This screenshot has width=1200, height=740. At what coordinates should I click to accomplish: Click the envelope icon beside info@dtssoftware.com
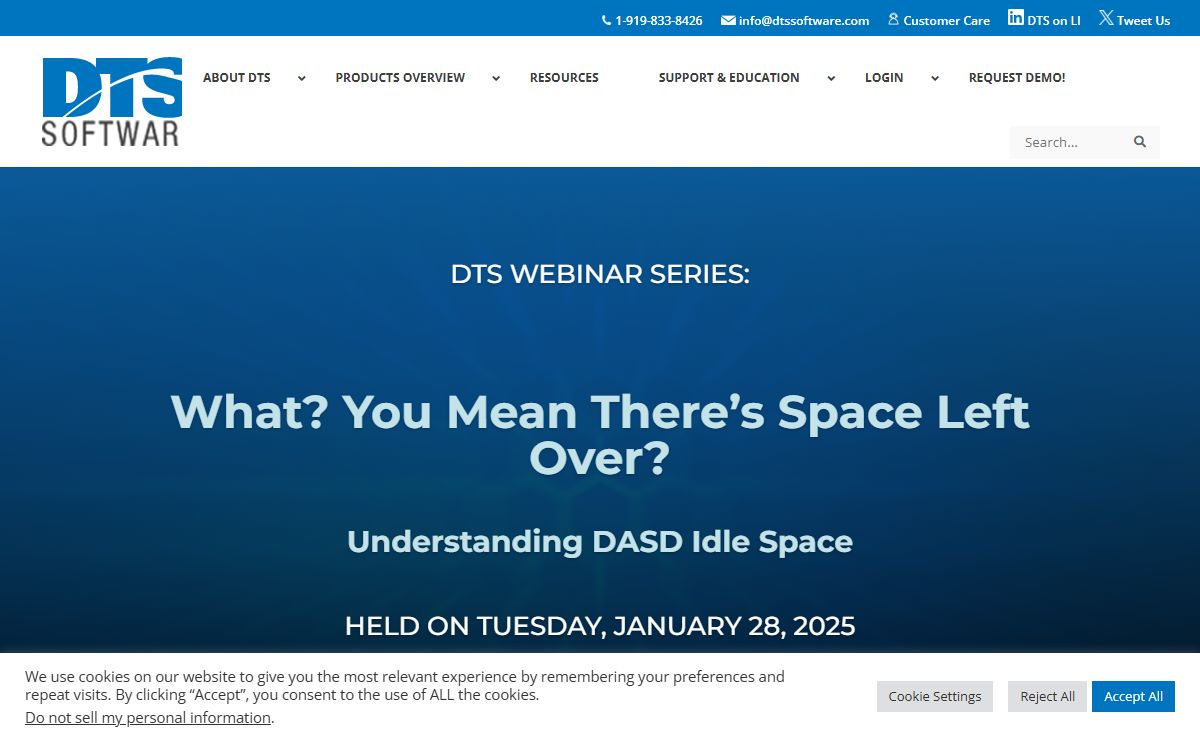coord(728,20)
